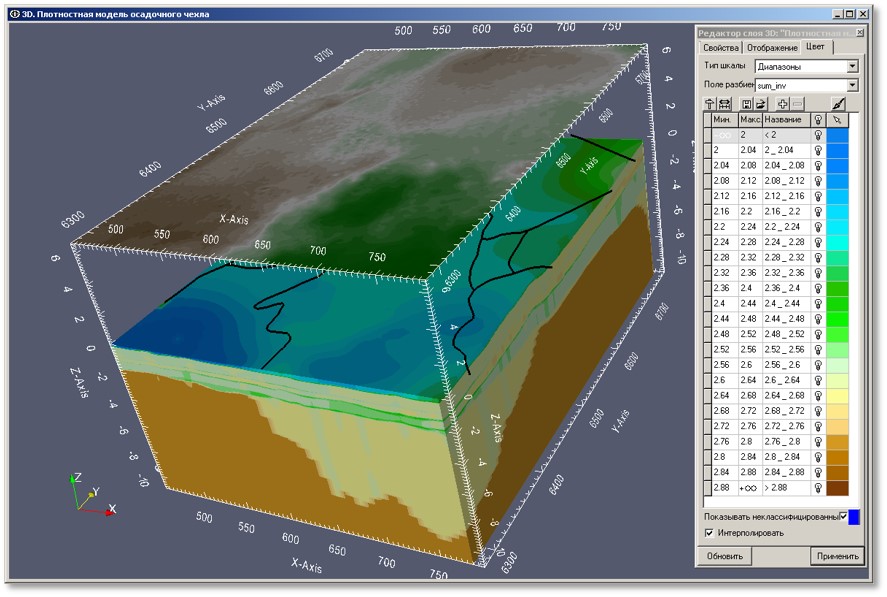Click the Применить button
The width and height of the screenshot is (887, 597).
[837, 556]
